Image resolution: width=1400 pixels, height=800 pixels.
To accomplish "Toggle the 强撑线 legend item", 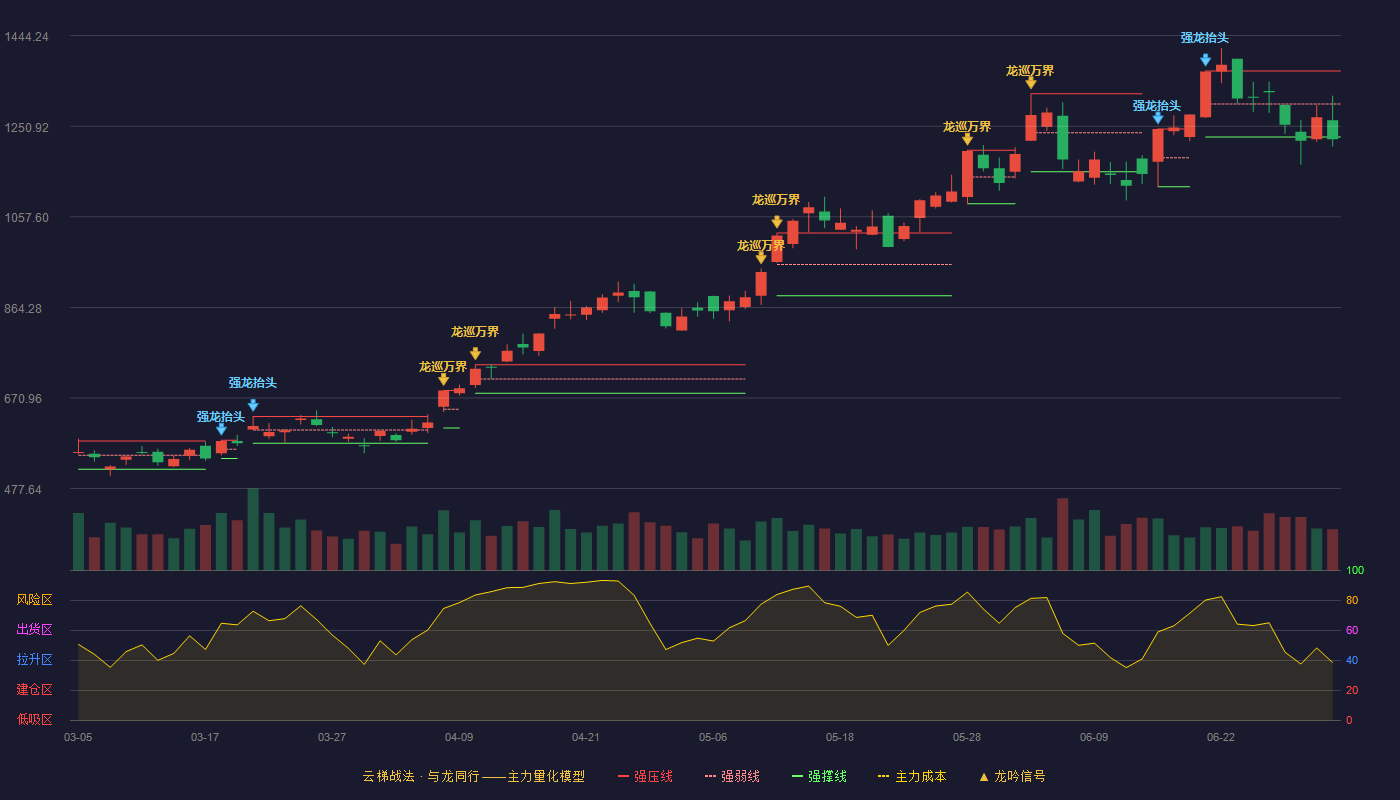I will click(x=819, y=776).
